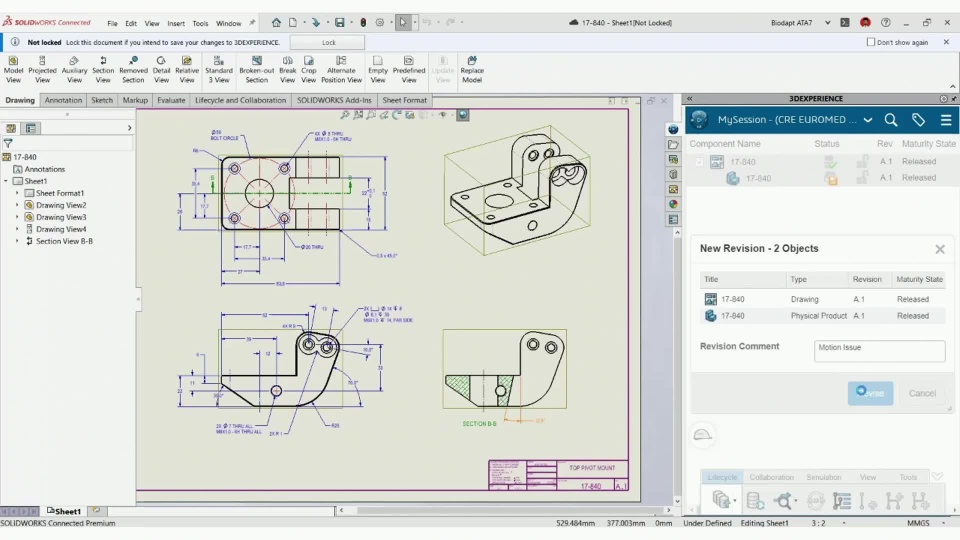Screen dimensions: 960x540
Task: Open the Biodapt ATA7 user dropdown
Action: click(x=827, y=23)
